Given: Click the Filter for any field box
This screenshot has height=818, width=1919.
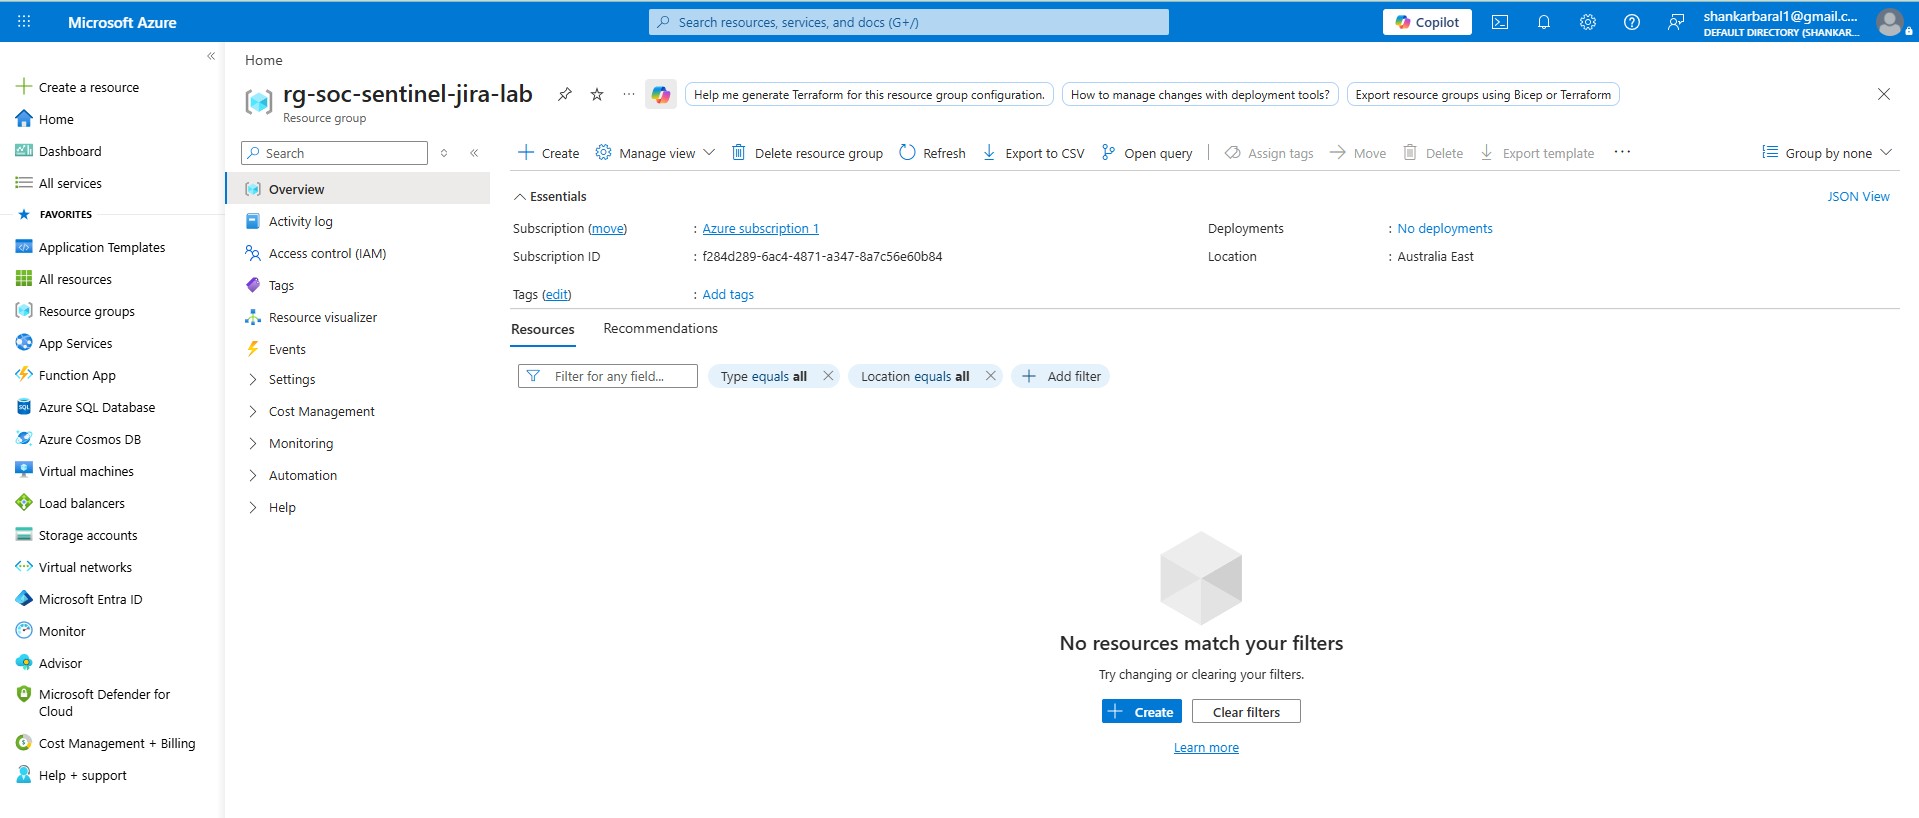Looking at the screenshot, I should click(608, 376).
